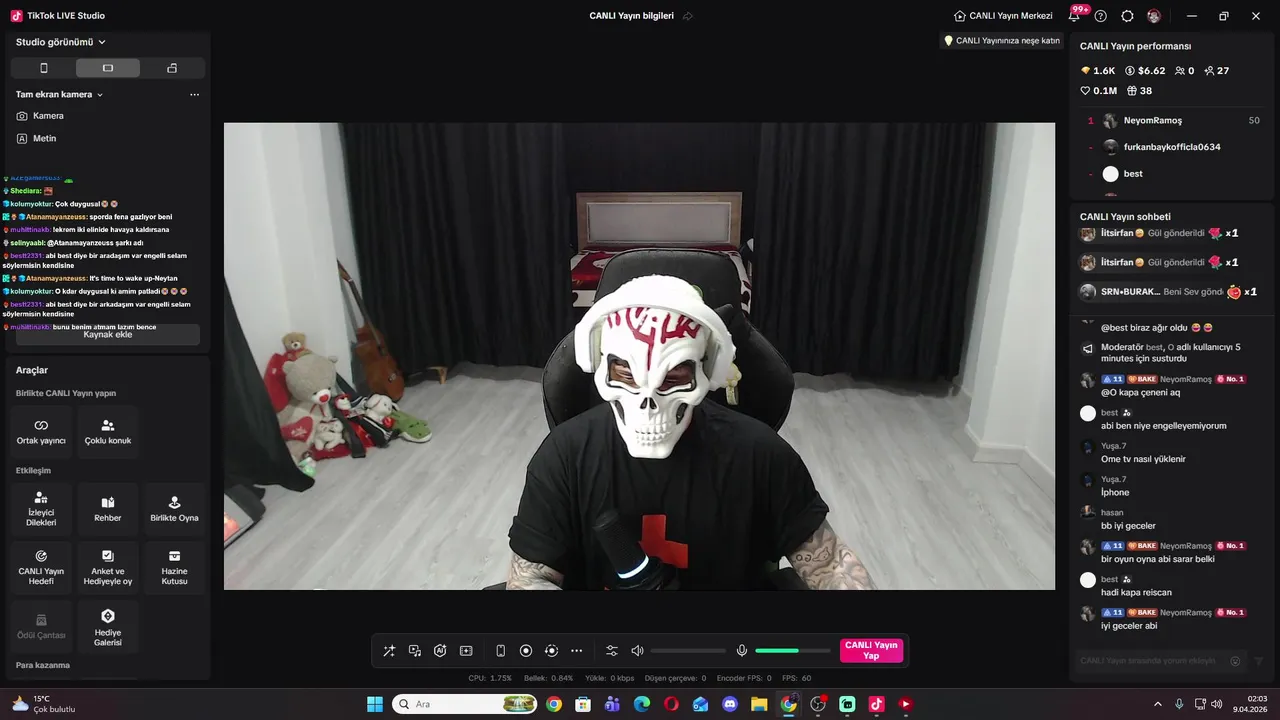Open Discord from the taskbar
The width and height of the screenshot is (1280, 720).
tap(730, 704)
